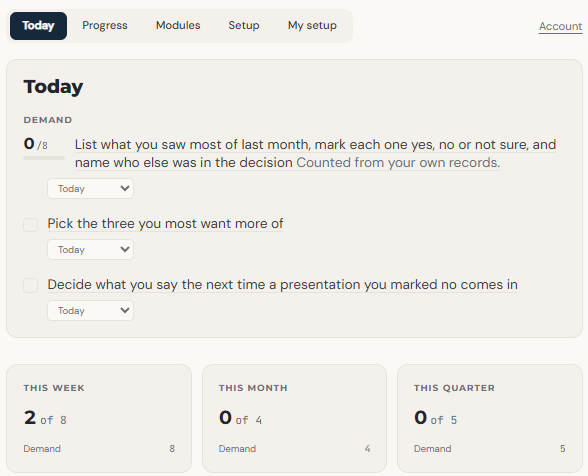Click the 'Pick the three you most want more of' text
This screenshot has height=476, width=588.
165,224
